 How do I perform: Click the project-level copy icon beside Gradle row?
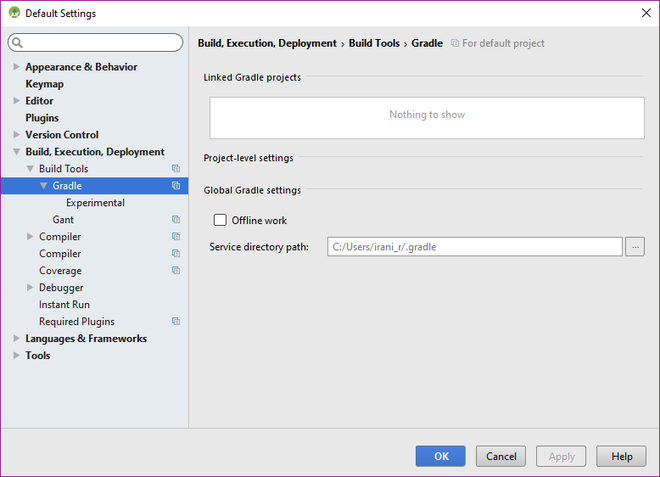pos(176,185)
